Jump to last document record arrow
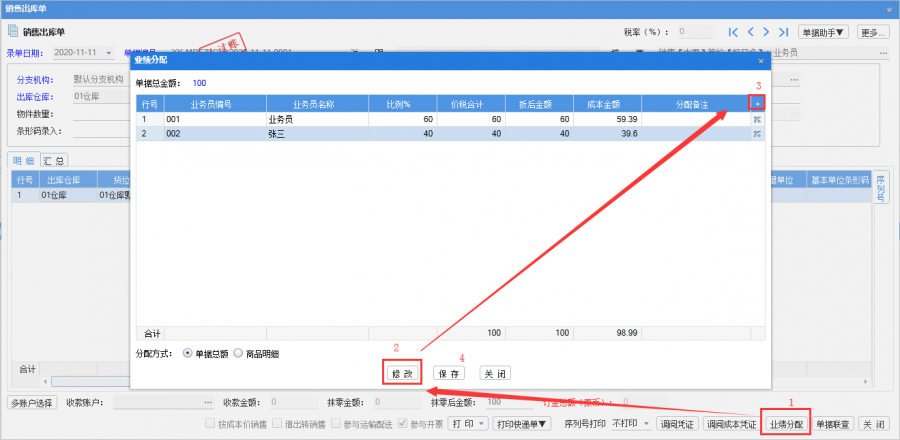The width and height of the screenshot is (900, 440). [x=782, y=32]
